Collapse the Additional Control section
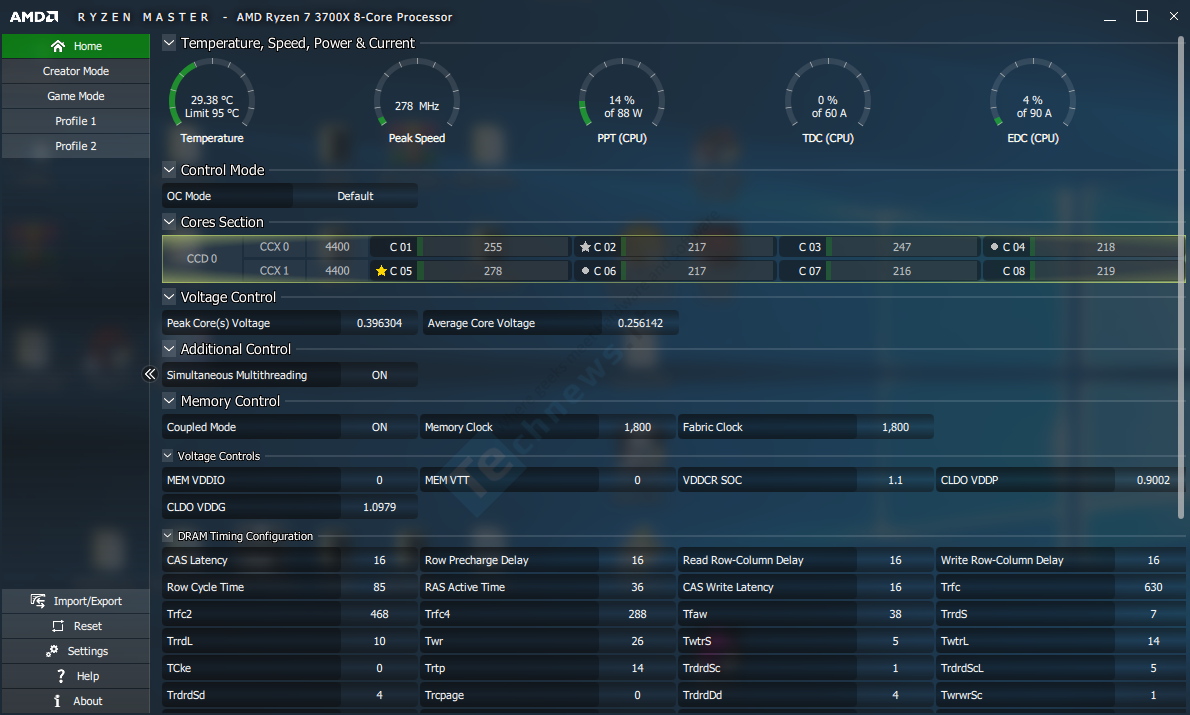Viewport: 1190px width, 715px height. pos(169,348)
